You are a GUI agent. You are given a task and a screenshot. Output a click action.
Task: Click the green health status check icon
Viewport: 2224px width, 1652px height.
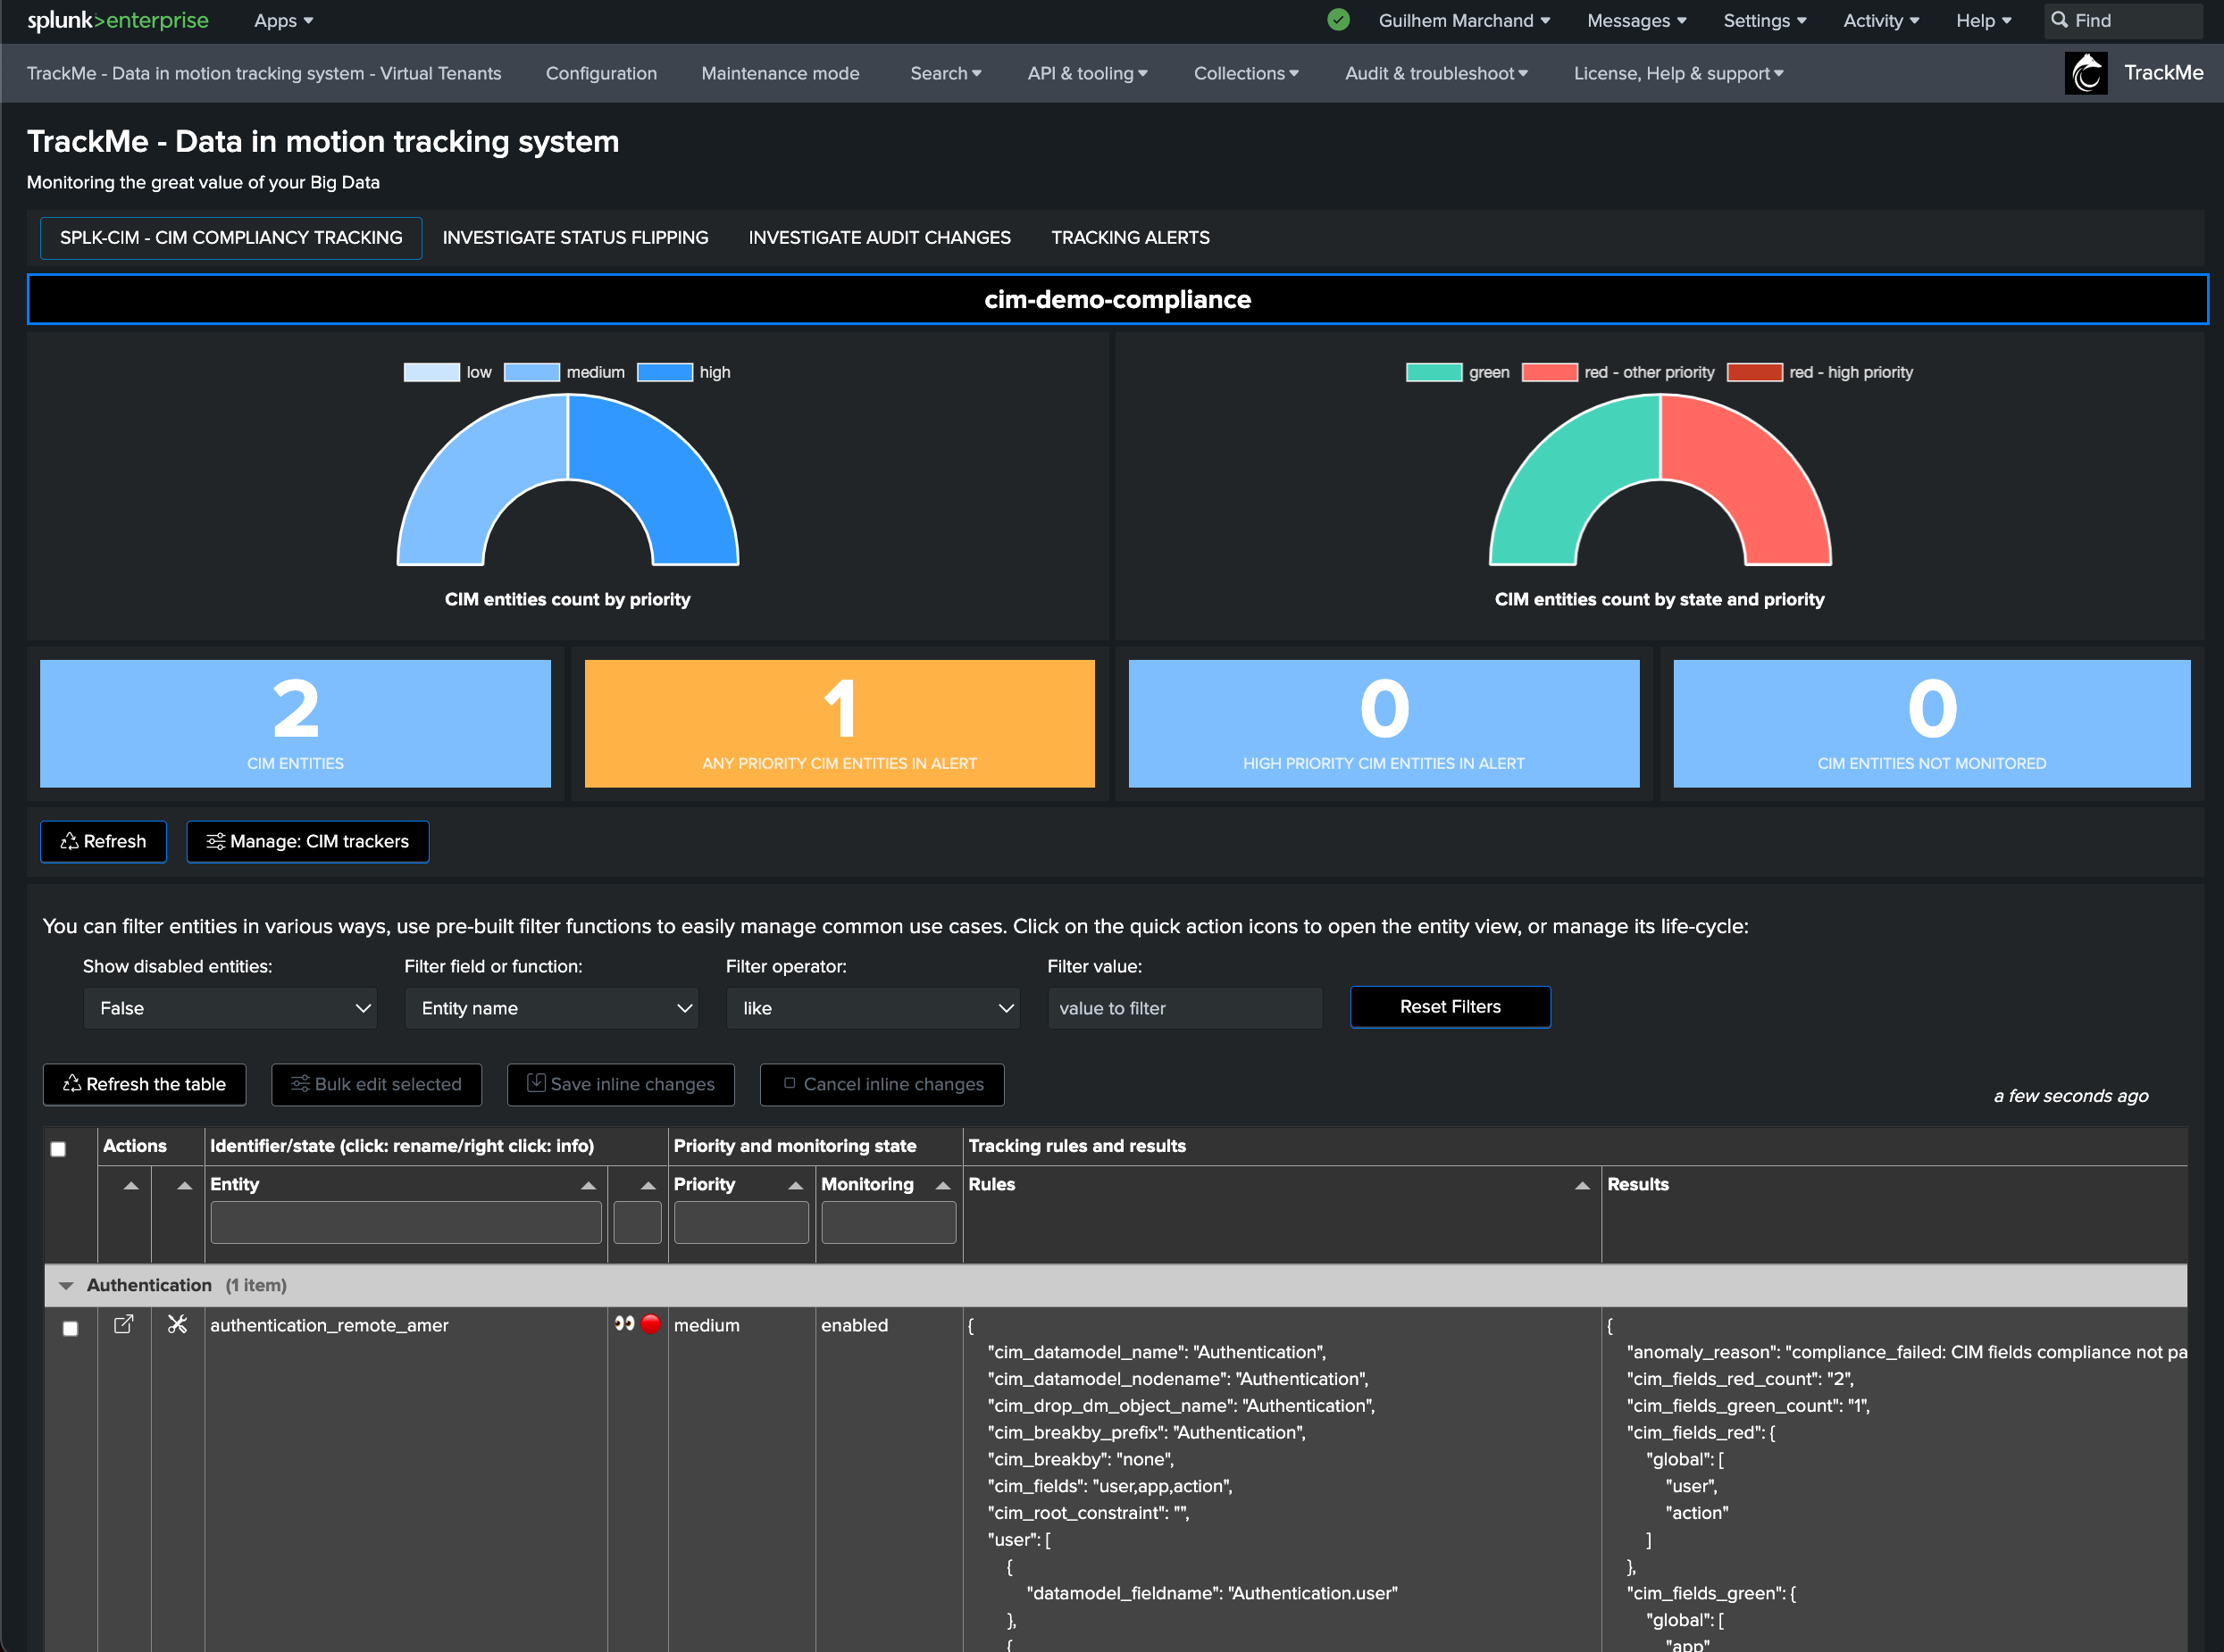[x=1338, y=20]
